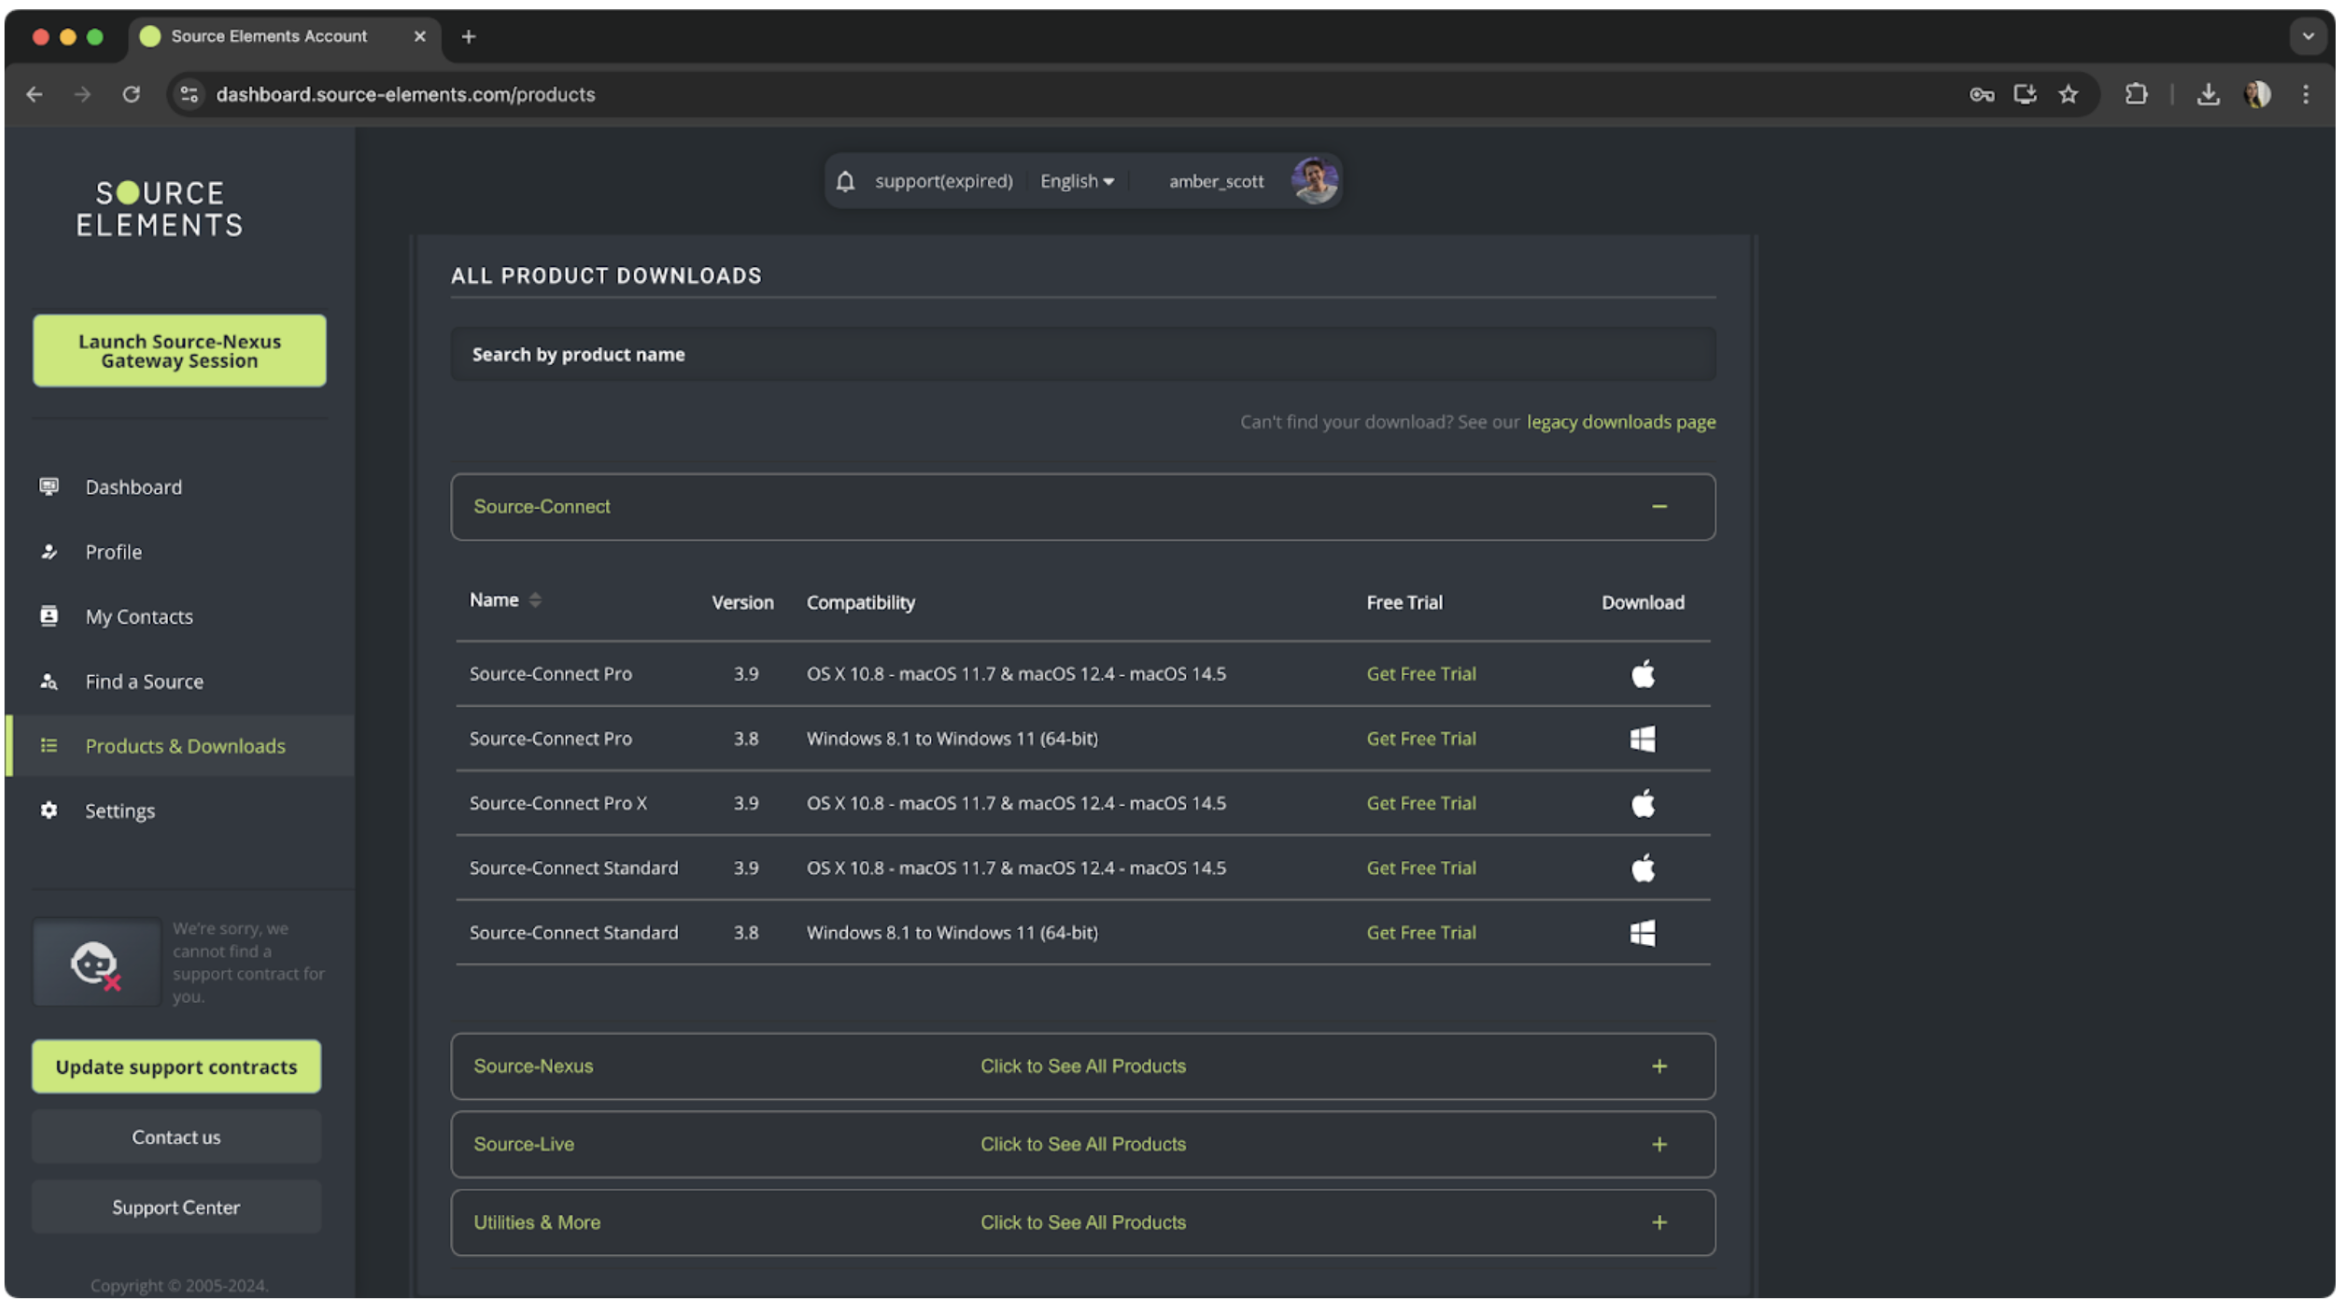
Task: Open browser extensions puzzle icon
Action: click(x=2136, y=94)
